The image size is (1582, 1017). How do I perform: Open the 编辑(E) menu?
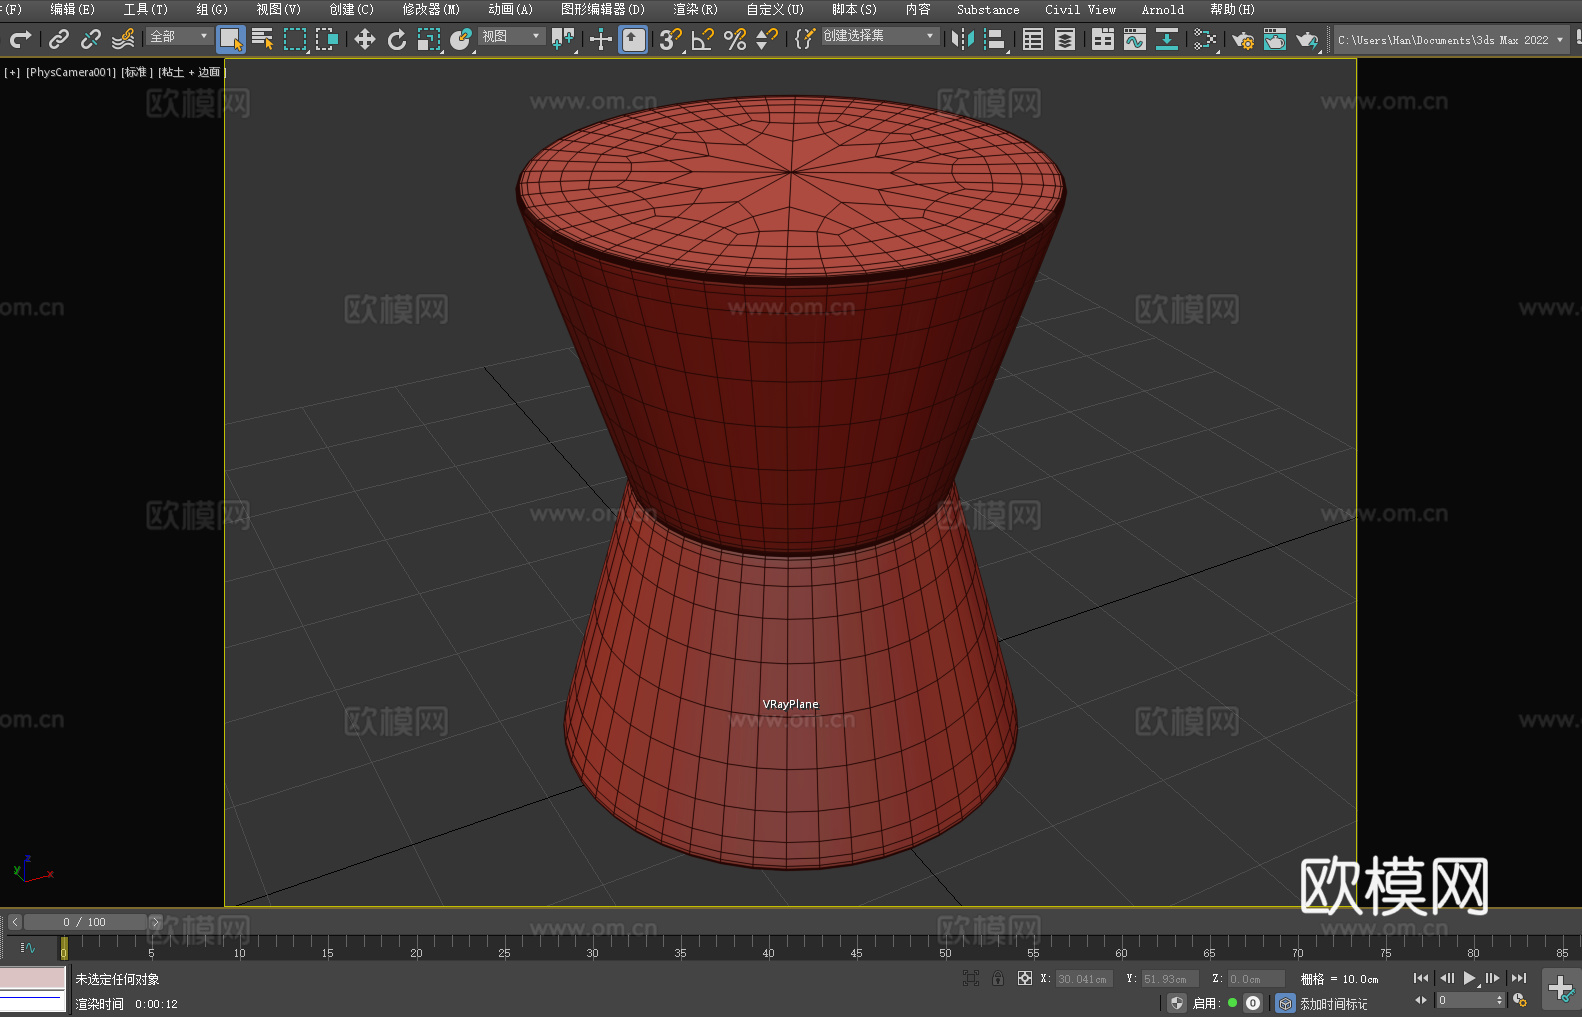pos(72,9)
